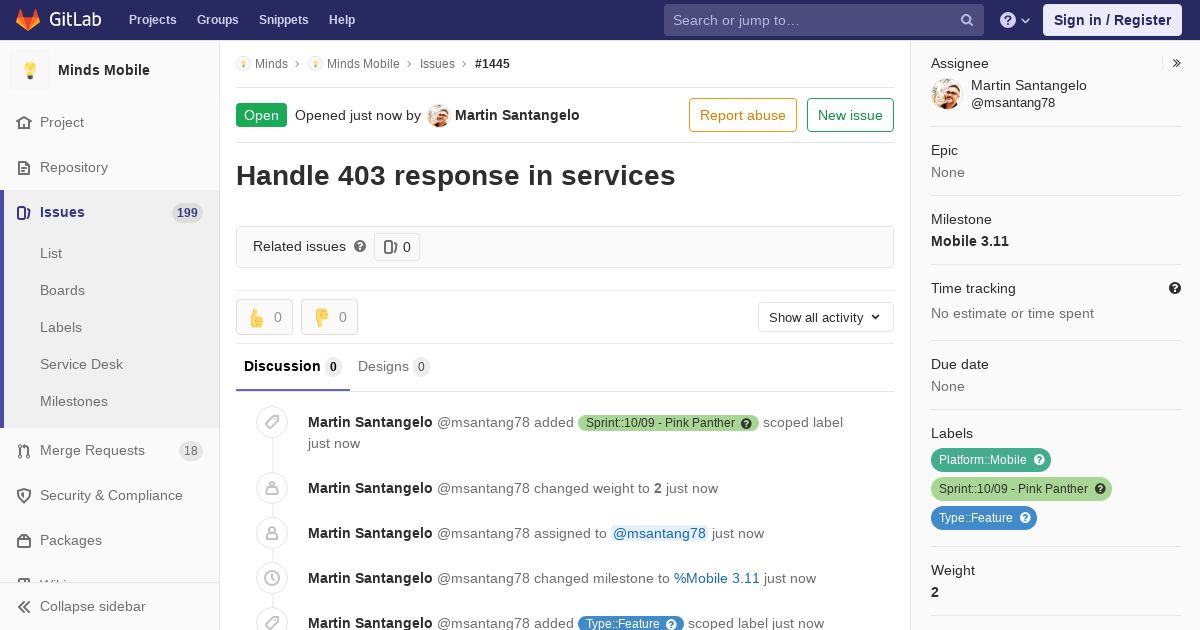
Task: Click Minds Mobile project title in sidebar
Action: pos(104,70)
